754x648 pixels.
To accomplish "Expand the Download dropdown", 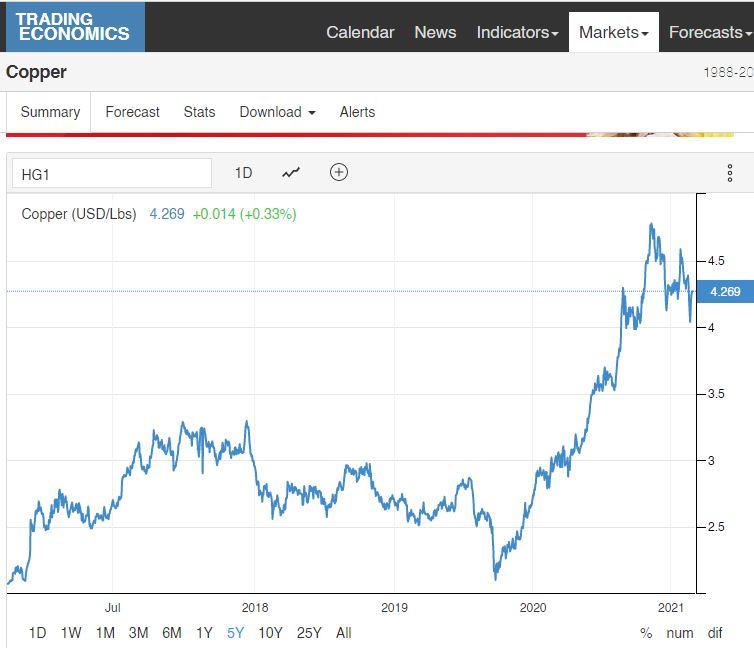I will click(277, 112).
